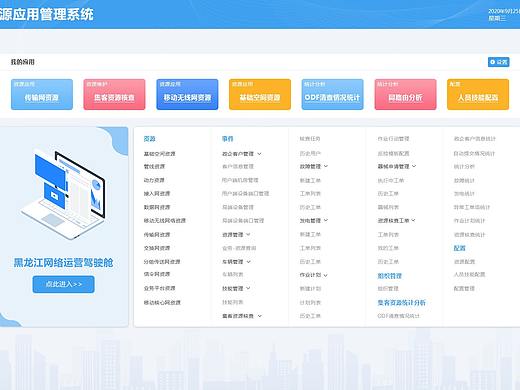Select the 局端设备管理 menu entry

(238, 207)
